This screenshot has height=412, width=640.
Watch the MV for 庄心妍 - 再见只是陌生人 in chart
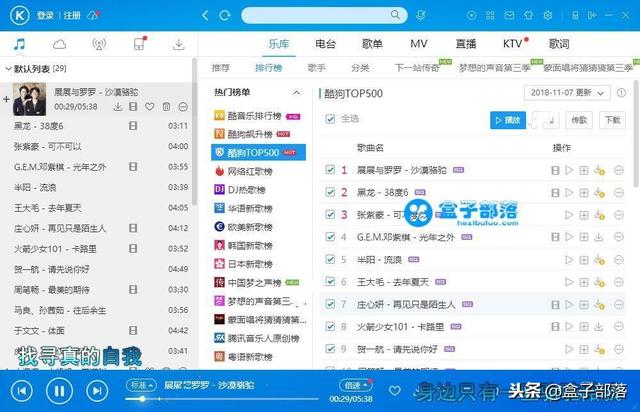click(x=555, y=304)
